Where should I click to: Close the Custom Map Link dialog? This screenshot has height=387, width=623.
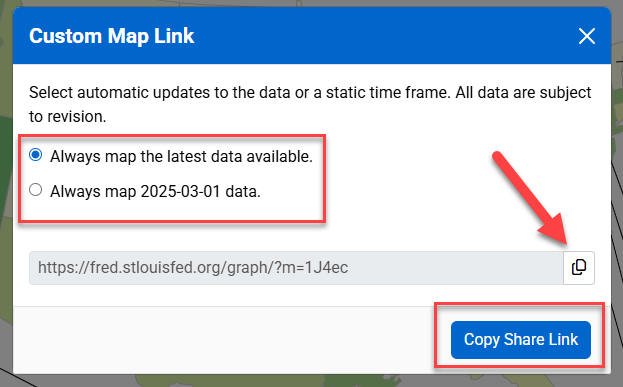[x=586, y=36]
